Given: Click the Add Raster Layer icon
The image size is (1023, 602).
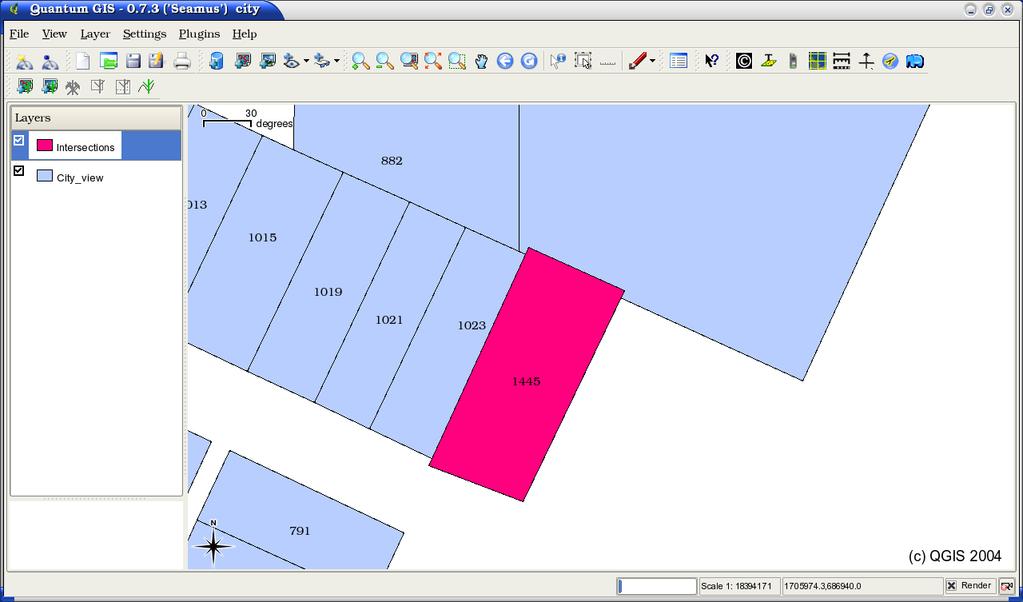Looking at the screenshot, I should click(x=267, y=61).
